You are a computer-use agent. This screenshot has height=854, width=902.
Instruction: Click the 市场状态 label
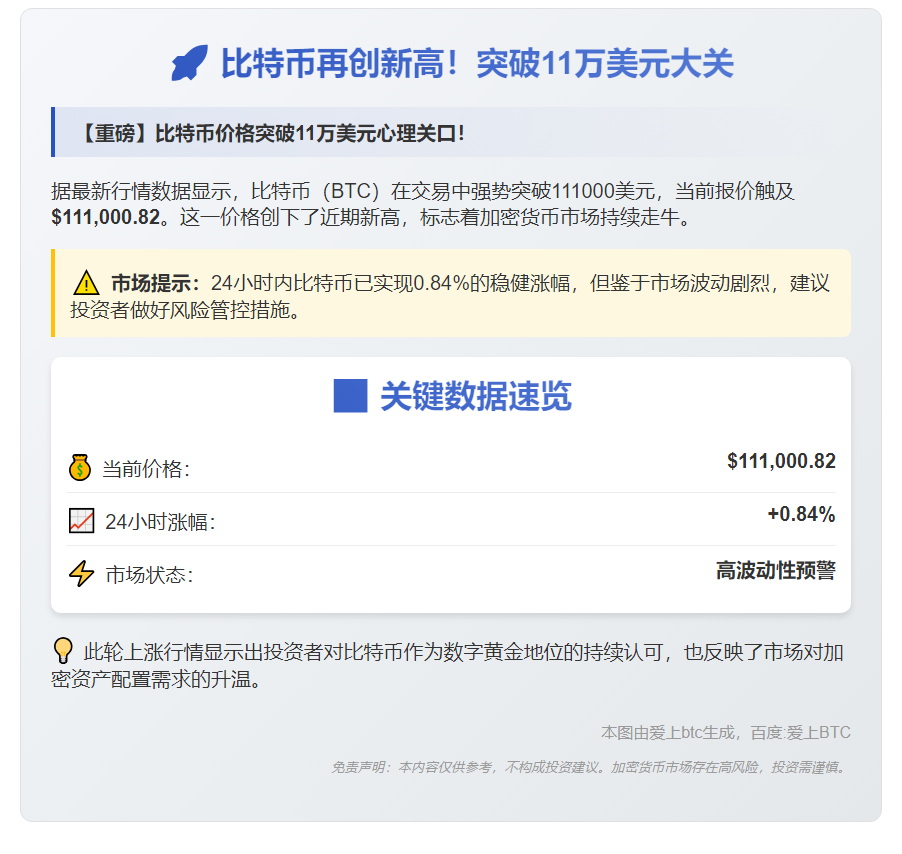point(150,575)
